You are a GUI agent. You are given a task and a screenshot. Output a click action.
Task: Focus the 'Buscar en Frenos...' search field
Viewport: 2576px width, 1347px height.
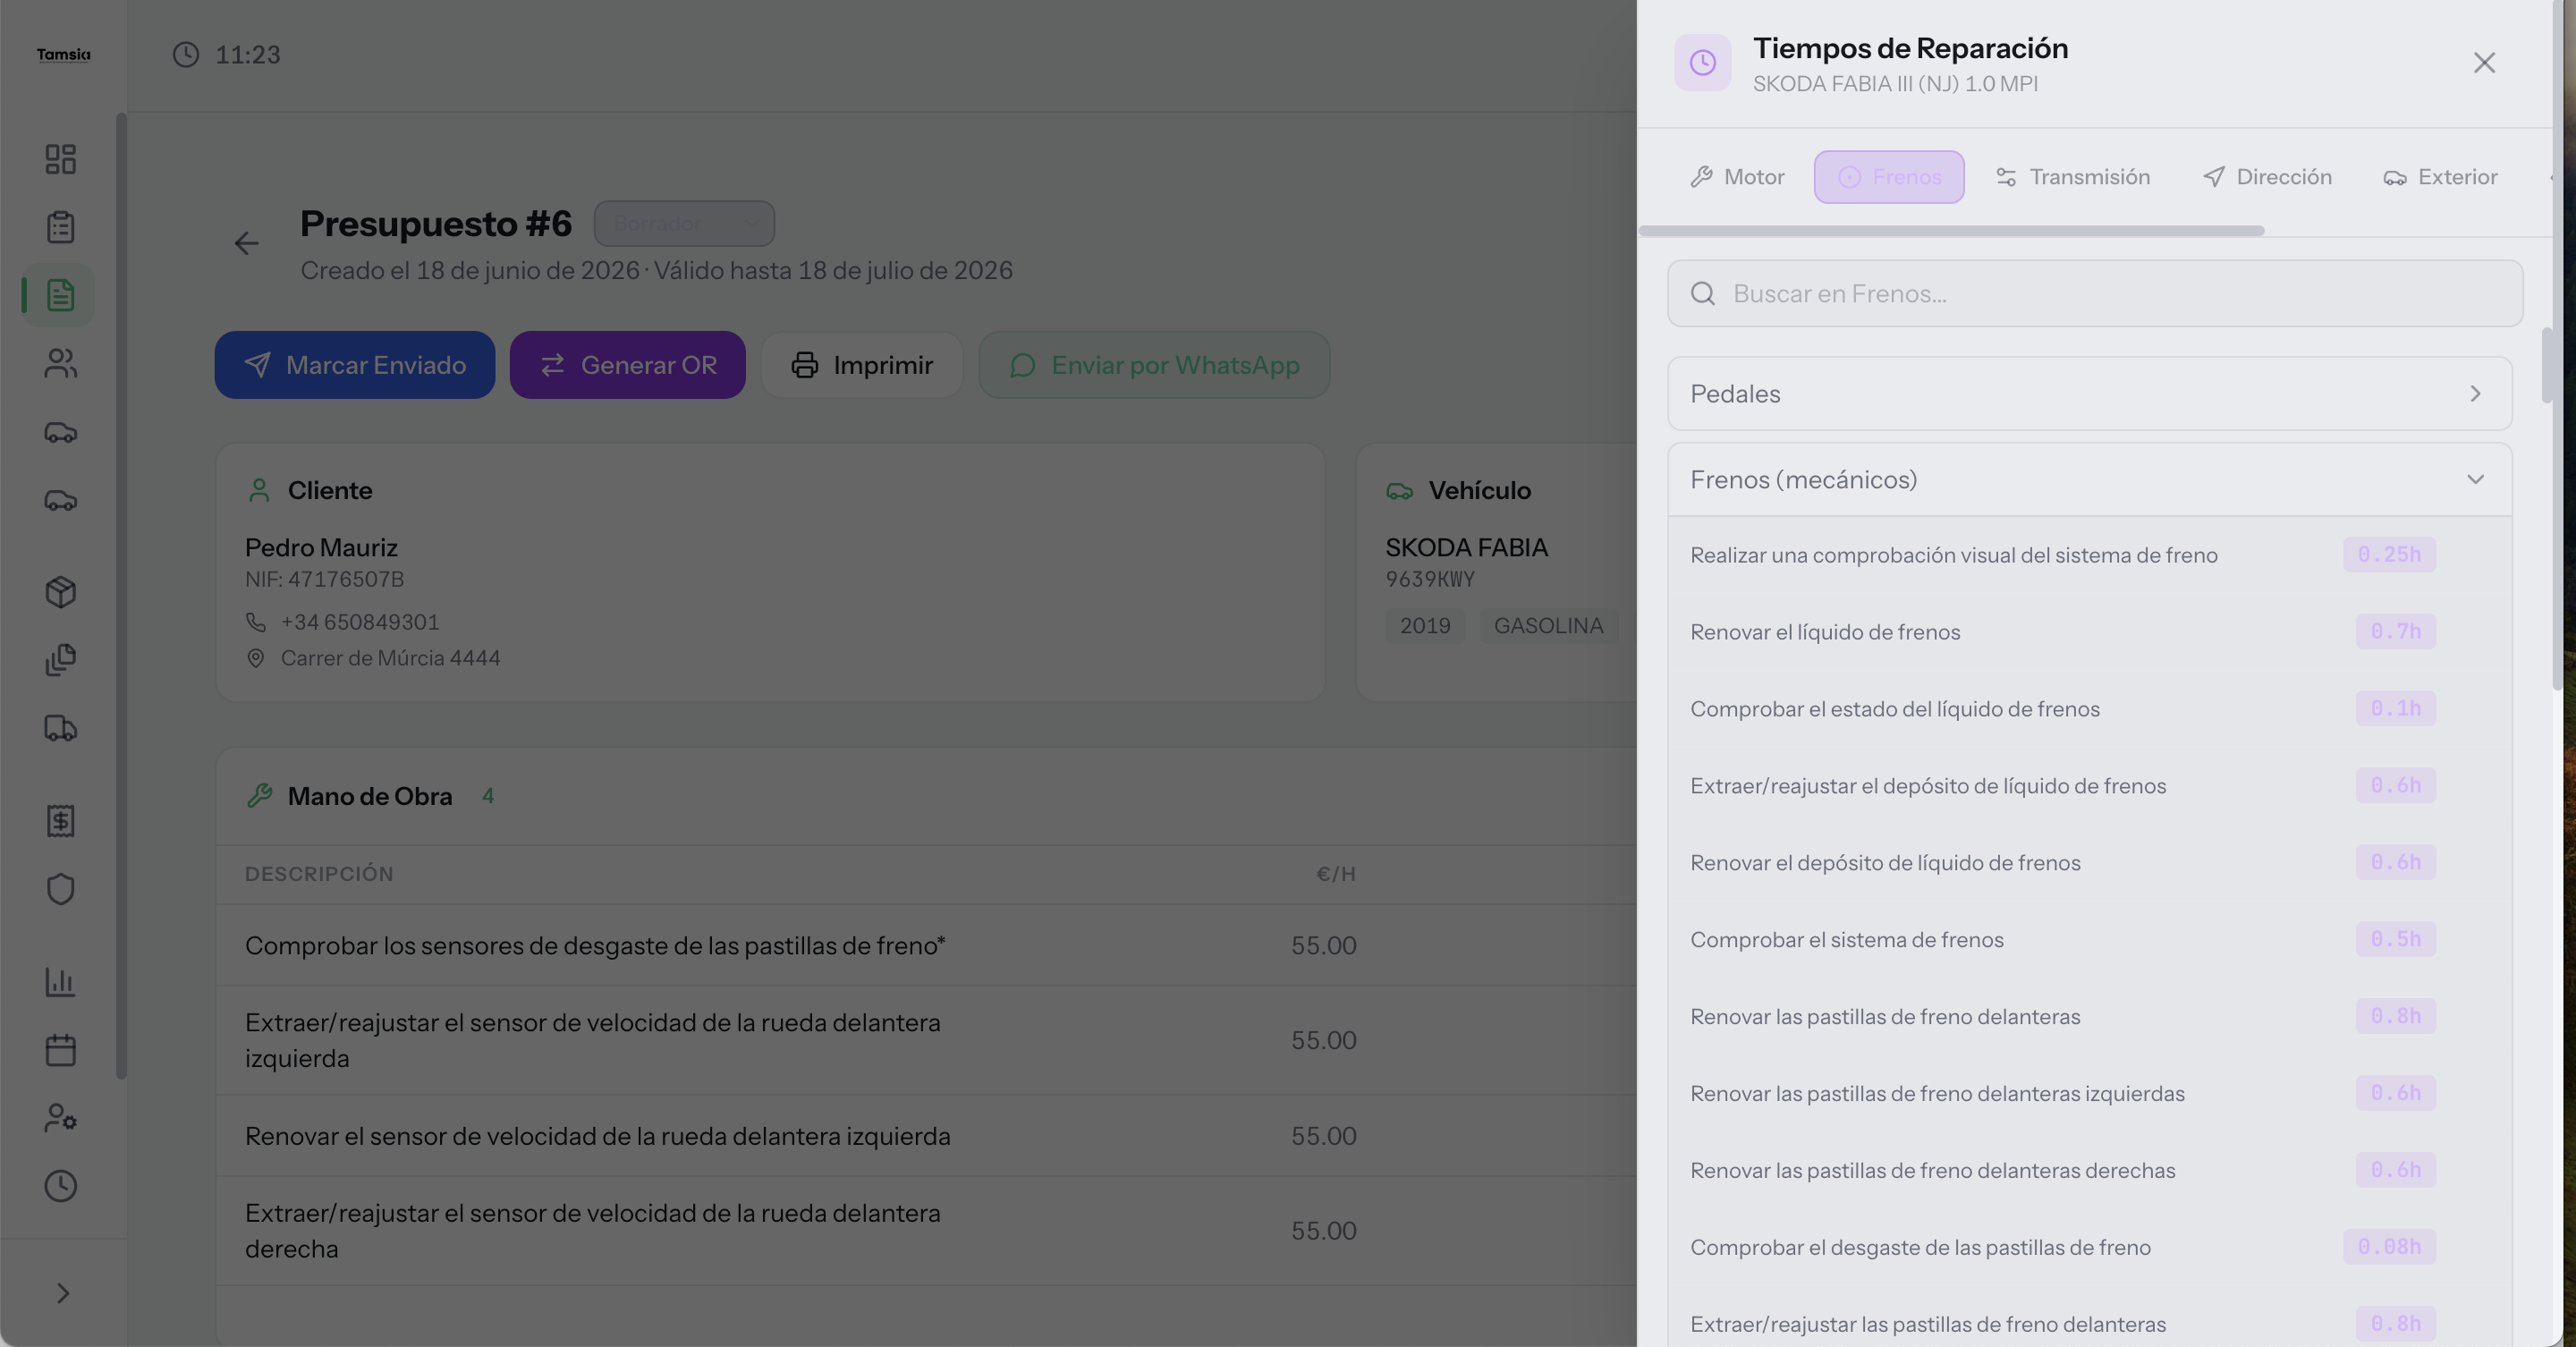tap(2095, 294)
